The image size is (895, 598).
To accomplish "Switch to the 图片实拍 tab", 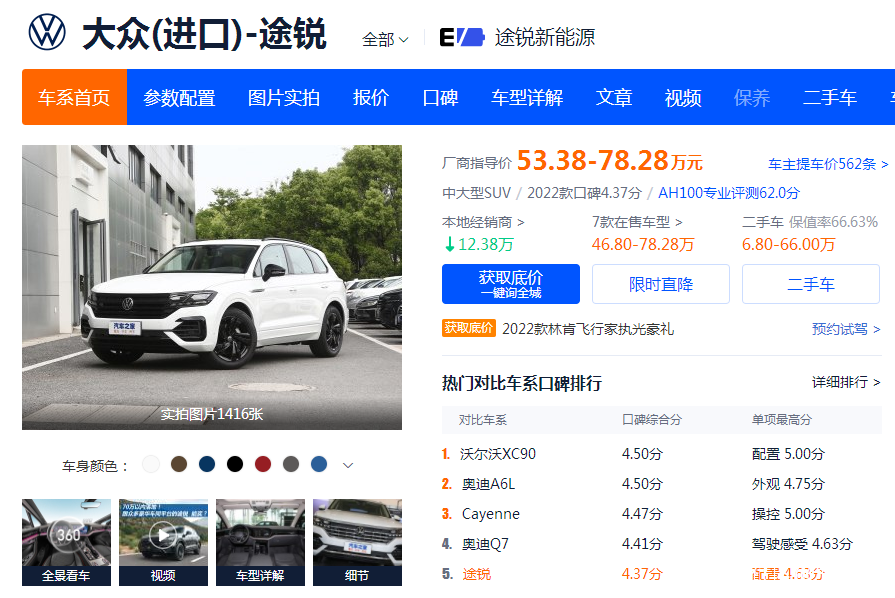I will [x=284, y=98].
